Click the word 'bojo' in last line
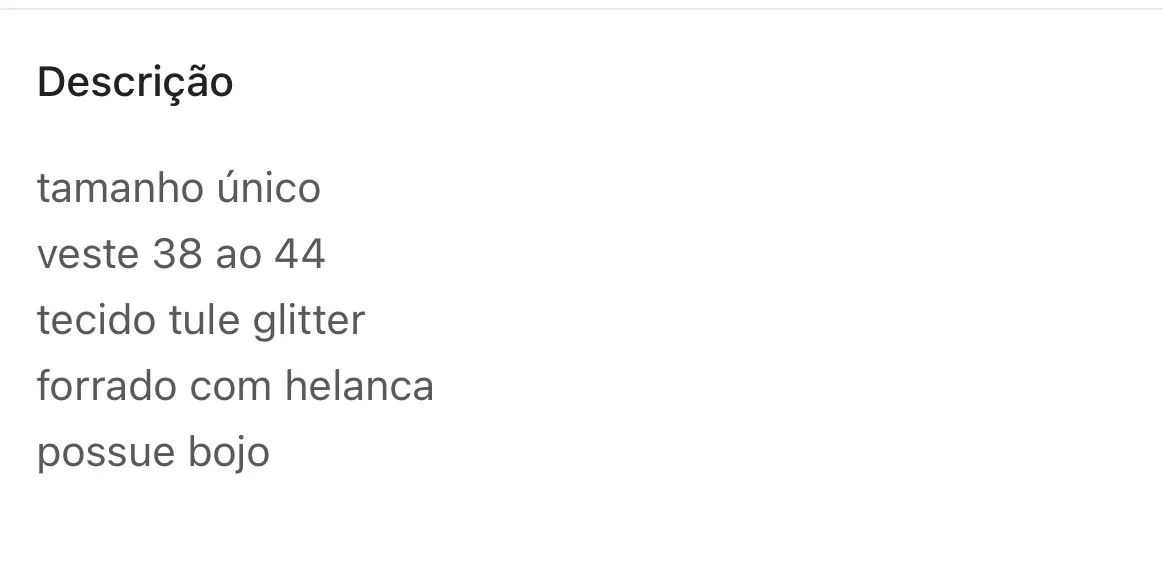The image size is (1163, 579). tap(228, 454)
